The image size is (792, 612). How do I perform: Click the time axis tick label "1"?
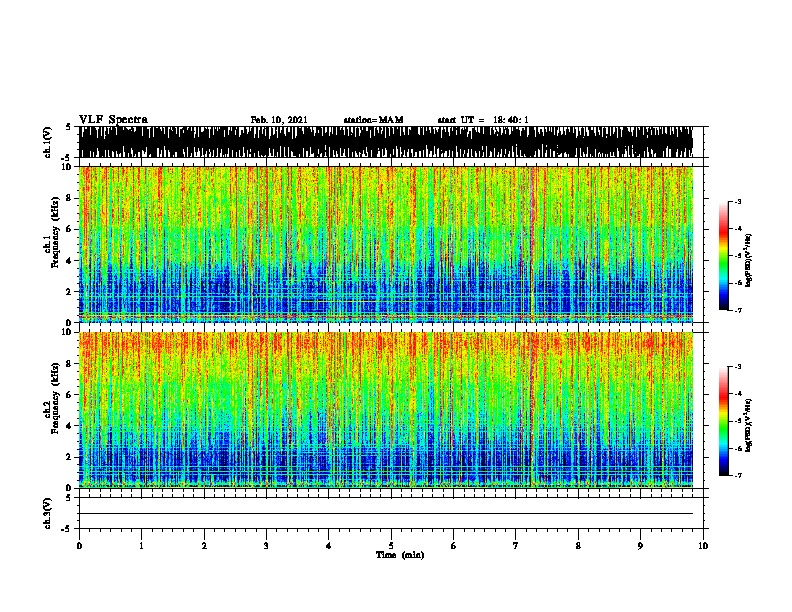[141, 546]
